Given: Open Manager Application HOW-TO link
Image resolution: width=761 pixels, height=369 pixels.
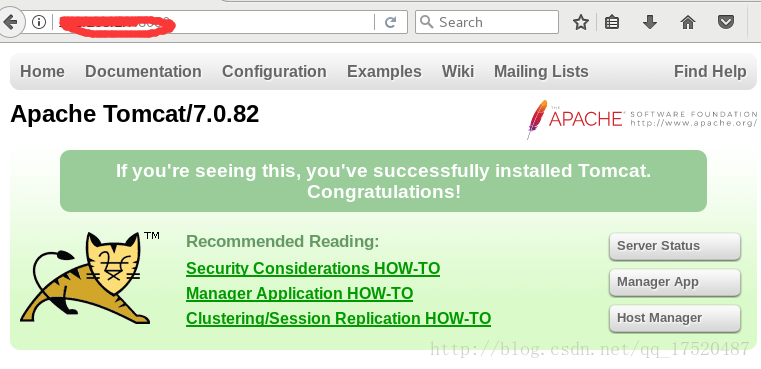Looking at the screenshot, I should point(299,293).
